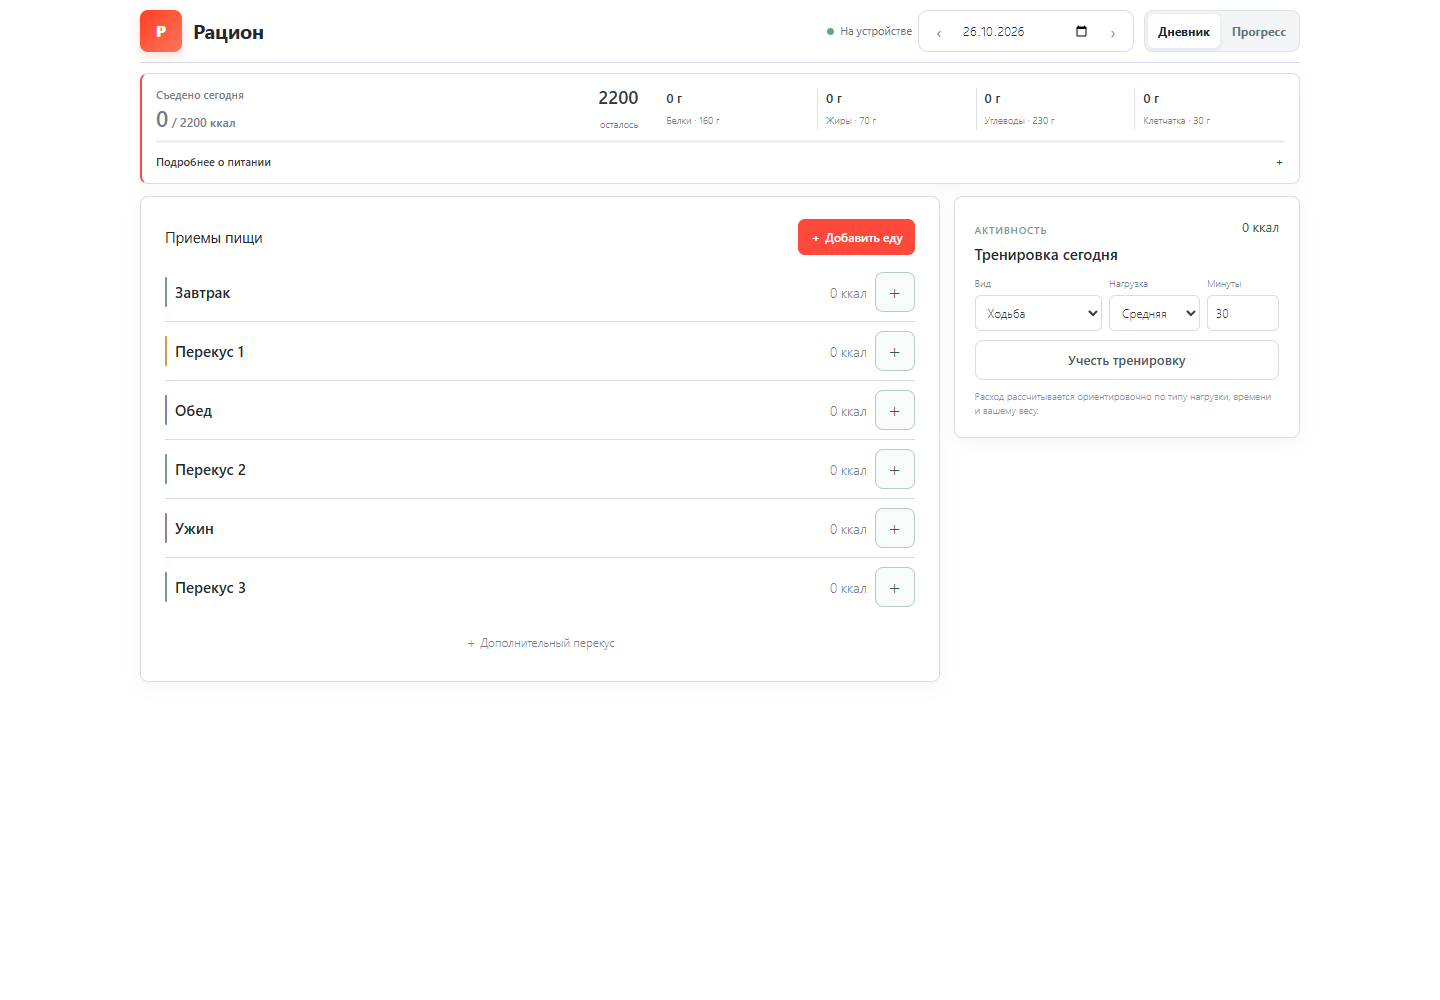Click the Рацион app title
The width and height of the screenshot is (1440, 1000).
(229, 32)
